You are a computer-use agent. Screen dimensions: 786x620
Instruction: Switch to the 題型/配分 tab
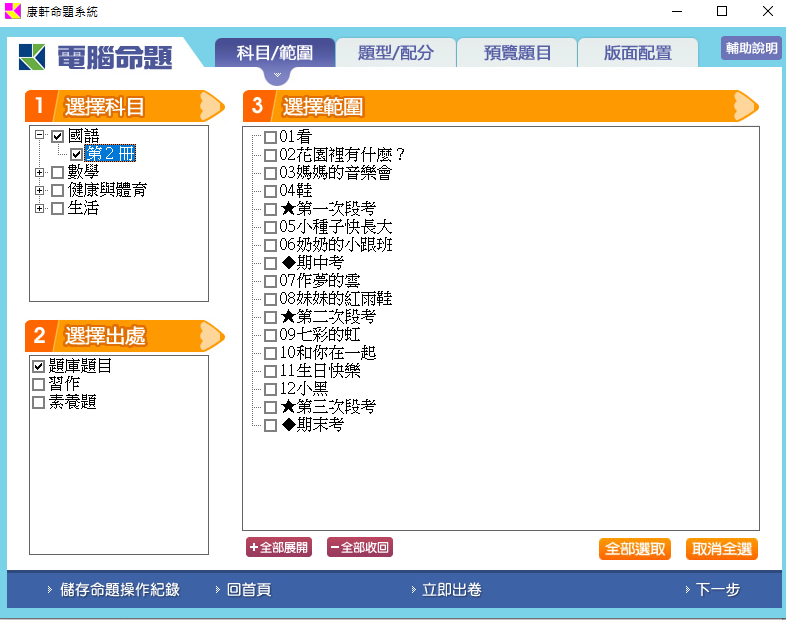(x=395, y=53)
